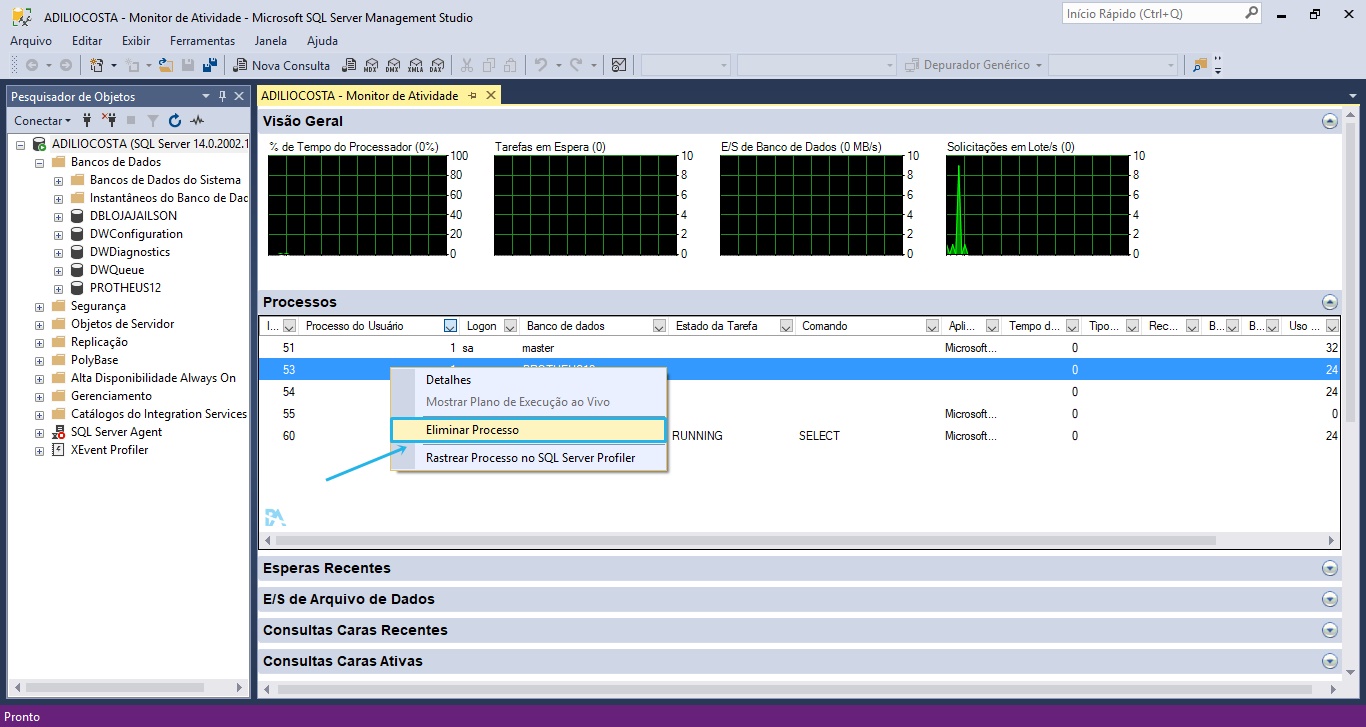1366x727 pixels.
Task: Select the PolyBase tree node
Action: click(x=94, y=360)
